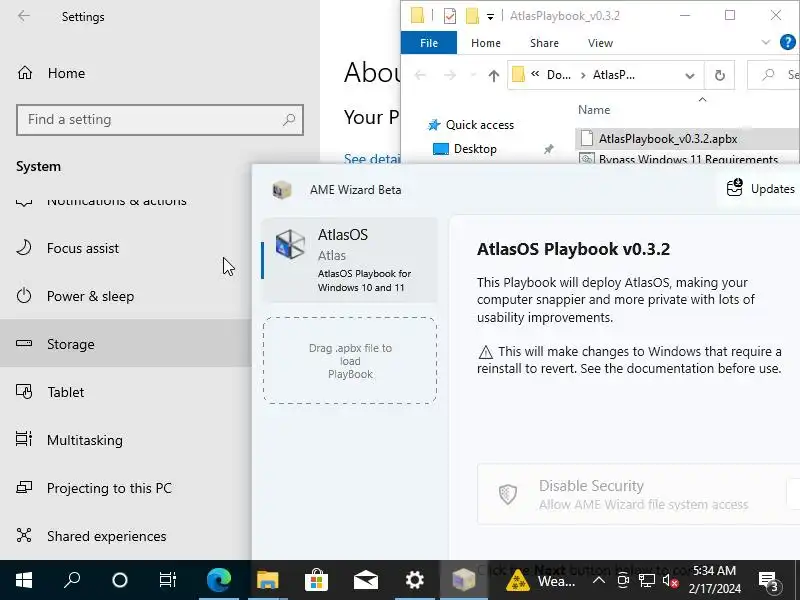Click the Multitasking icon in Settings

[24, 439]
